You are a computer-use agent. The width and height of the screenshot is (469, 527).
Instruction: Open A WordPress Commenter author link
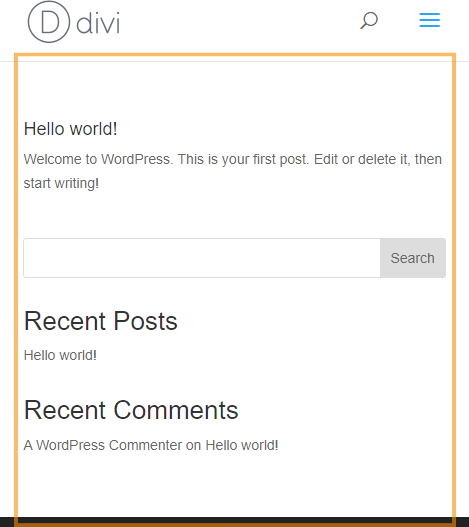pyautogui.click(x=103, y=445)
